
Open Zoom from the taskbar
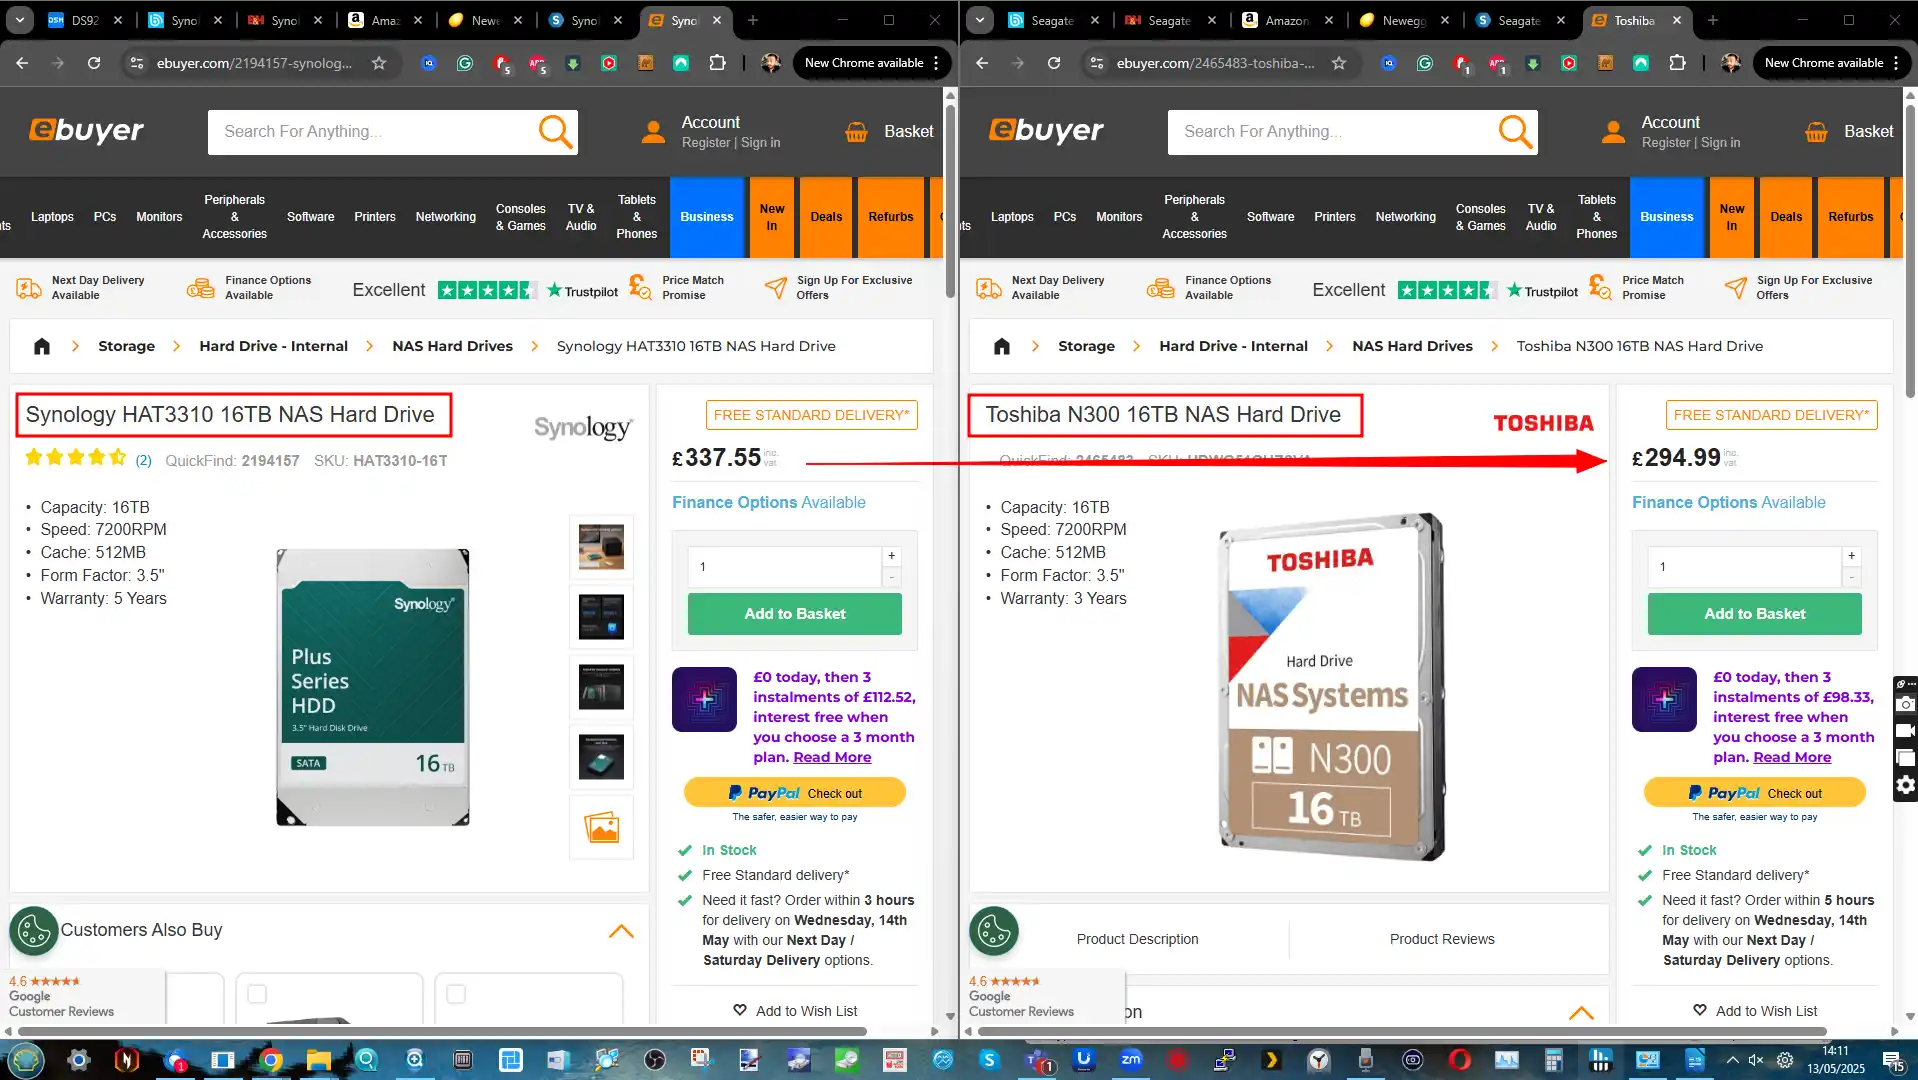(1131, 1059)
